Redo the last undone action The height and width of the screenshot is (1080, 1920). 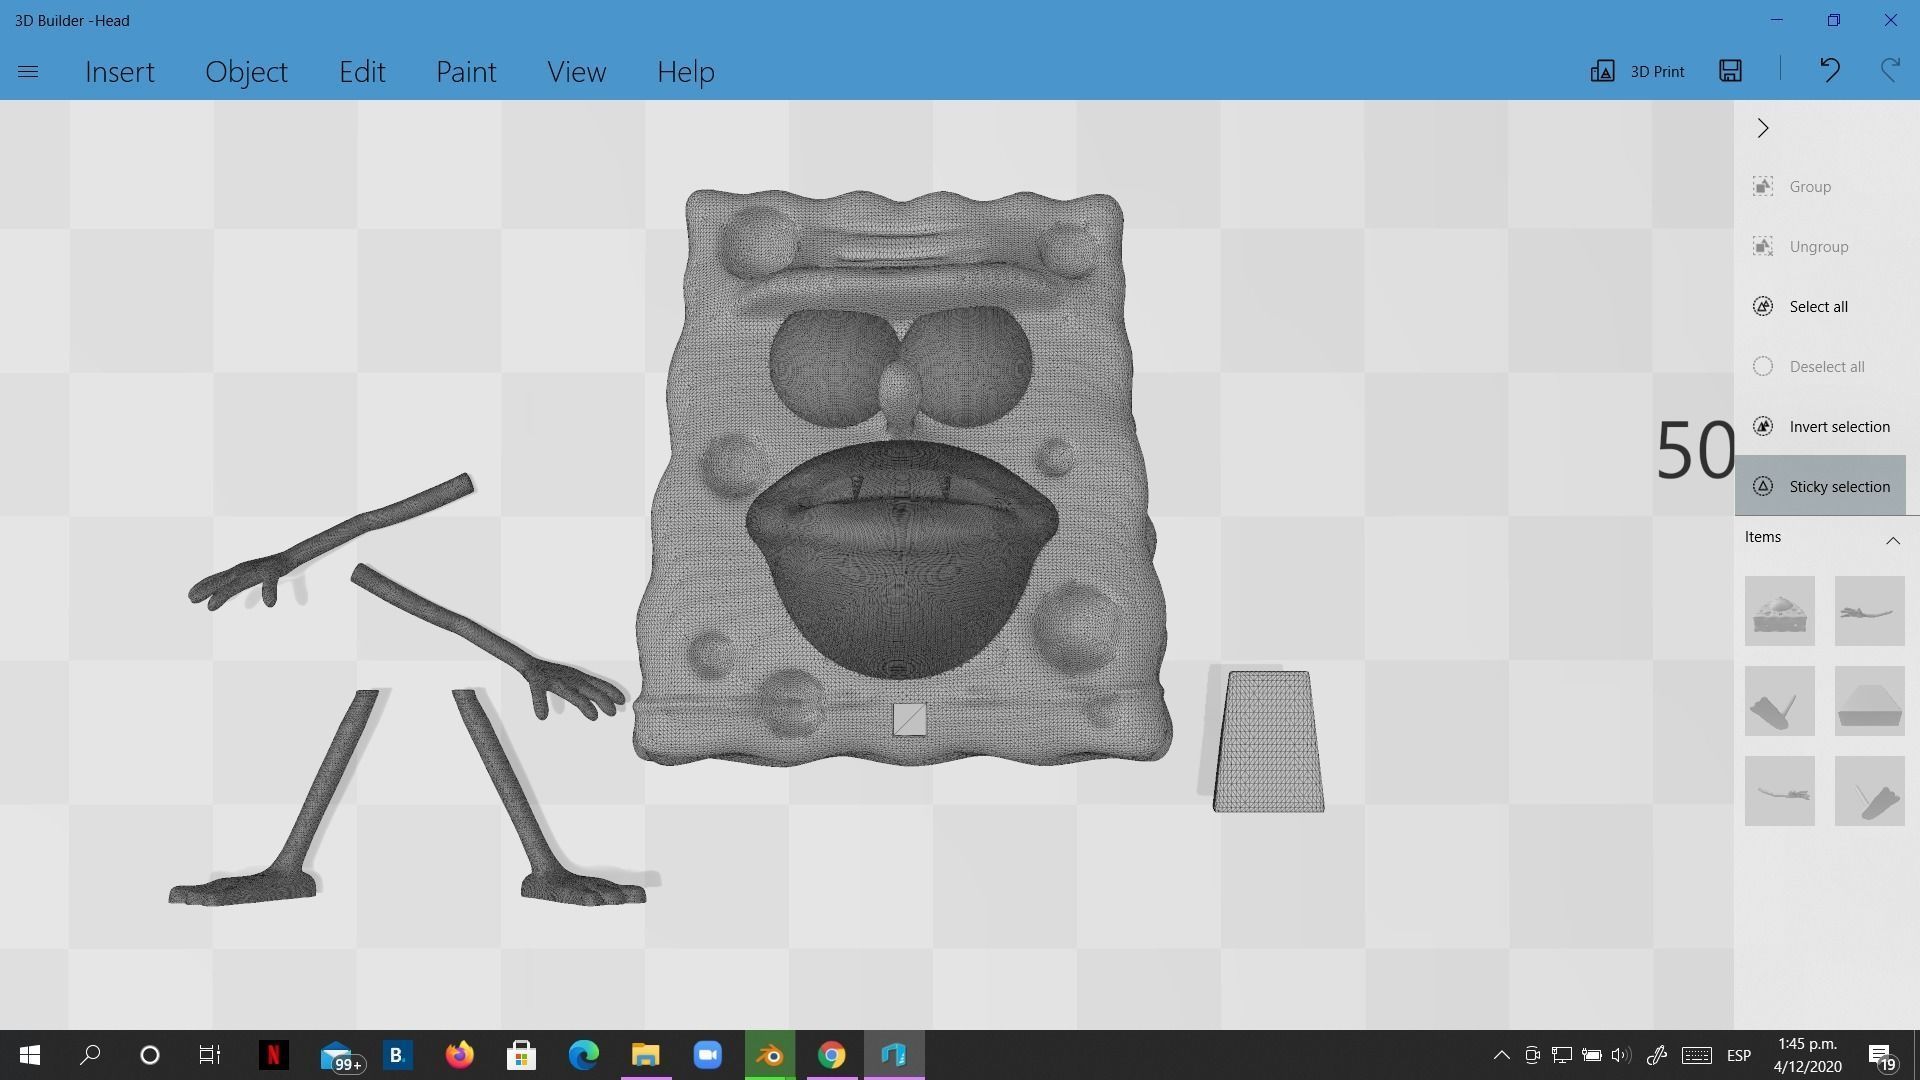[x=1890, y=70]
